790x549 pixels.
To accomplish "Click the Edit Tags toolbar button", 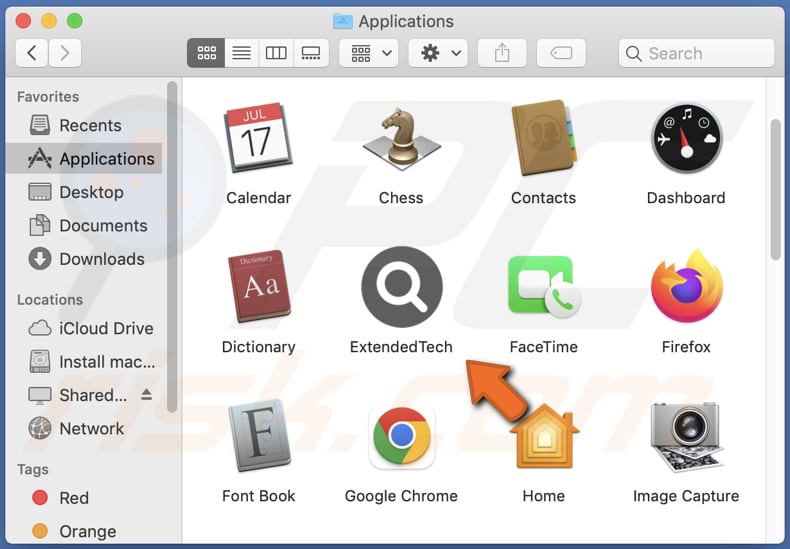I will pyautogui.click(x=561, y=53).
